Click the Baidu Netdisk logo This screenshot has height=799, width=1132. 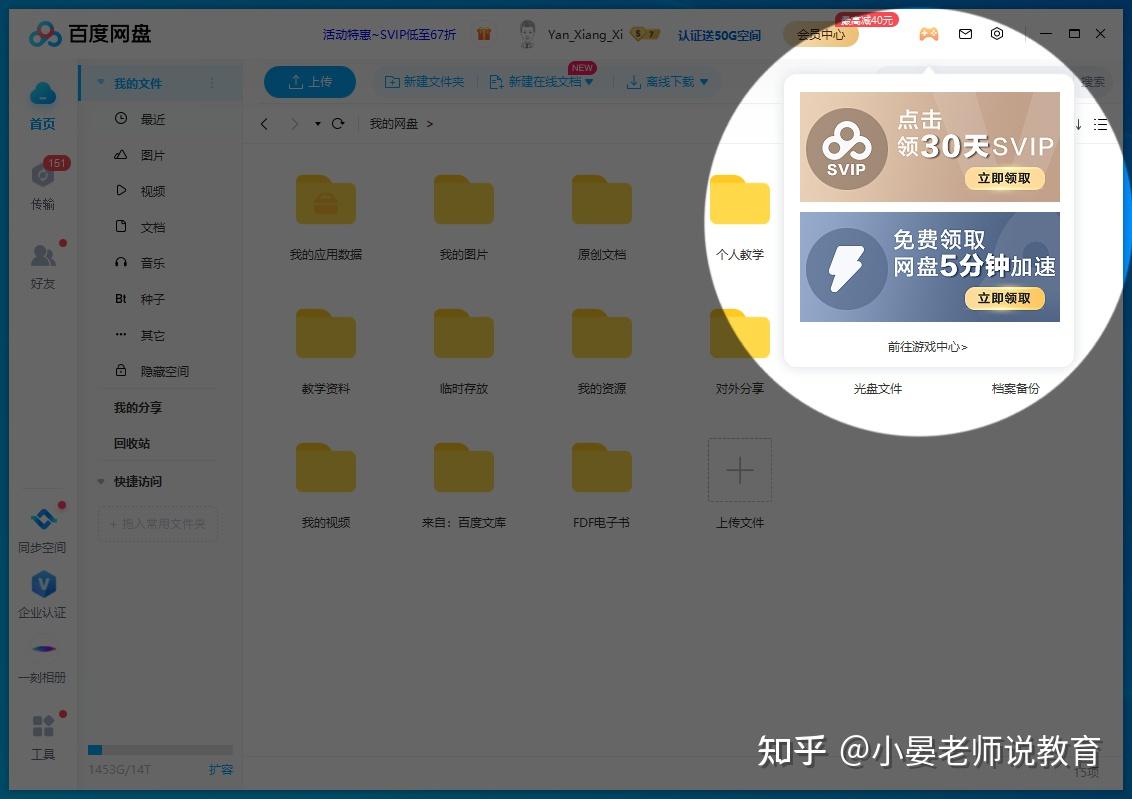tap(90, 34)
